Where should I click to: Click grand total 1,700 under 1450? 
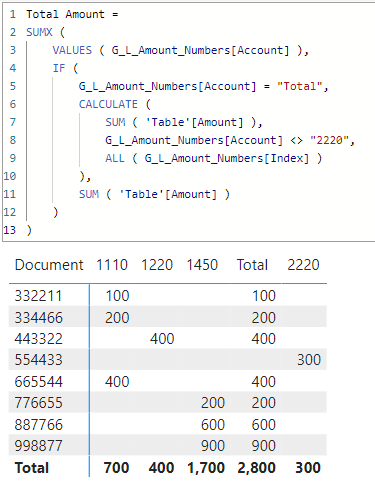pos(206,468)
